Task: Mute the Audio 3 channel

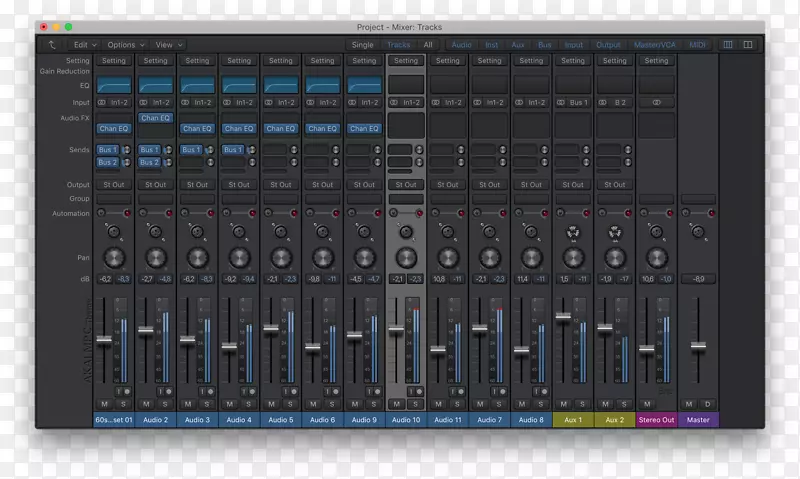Action: pos(187,404)
